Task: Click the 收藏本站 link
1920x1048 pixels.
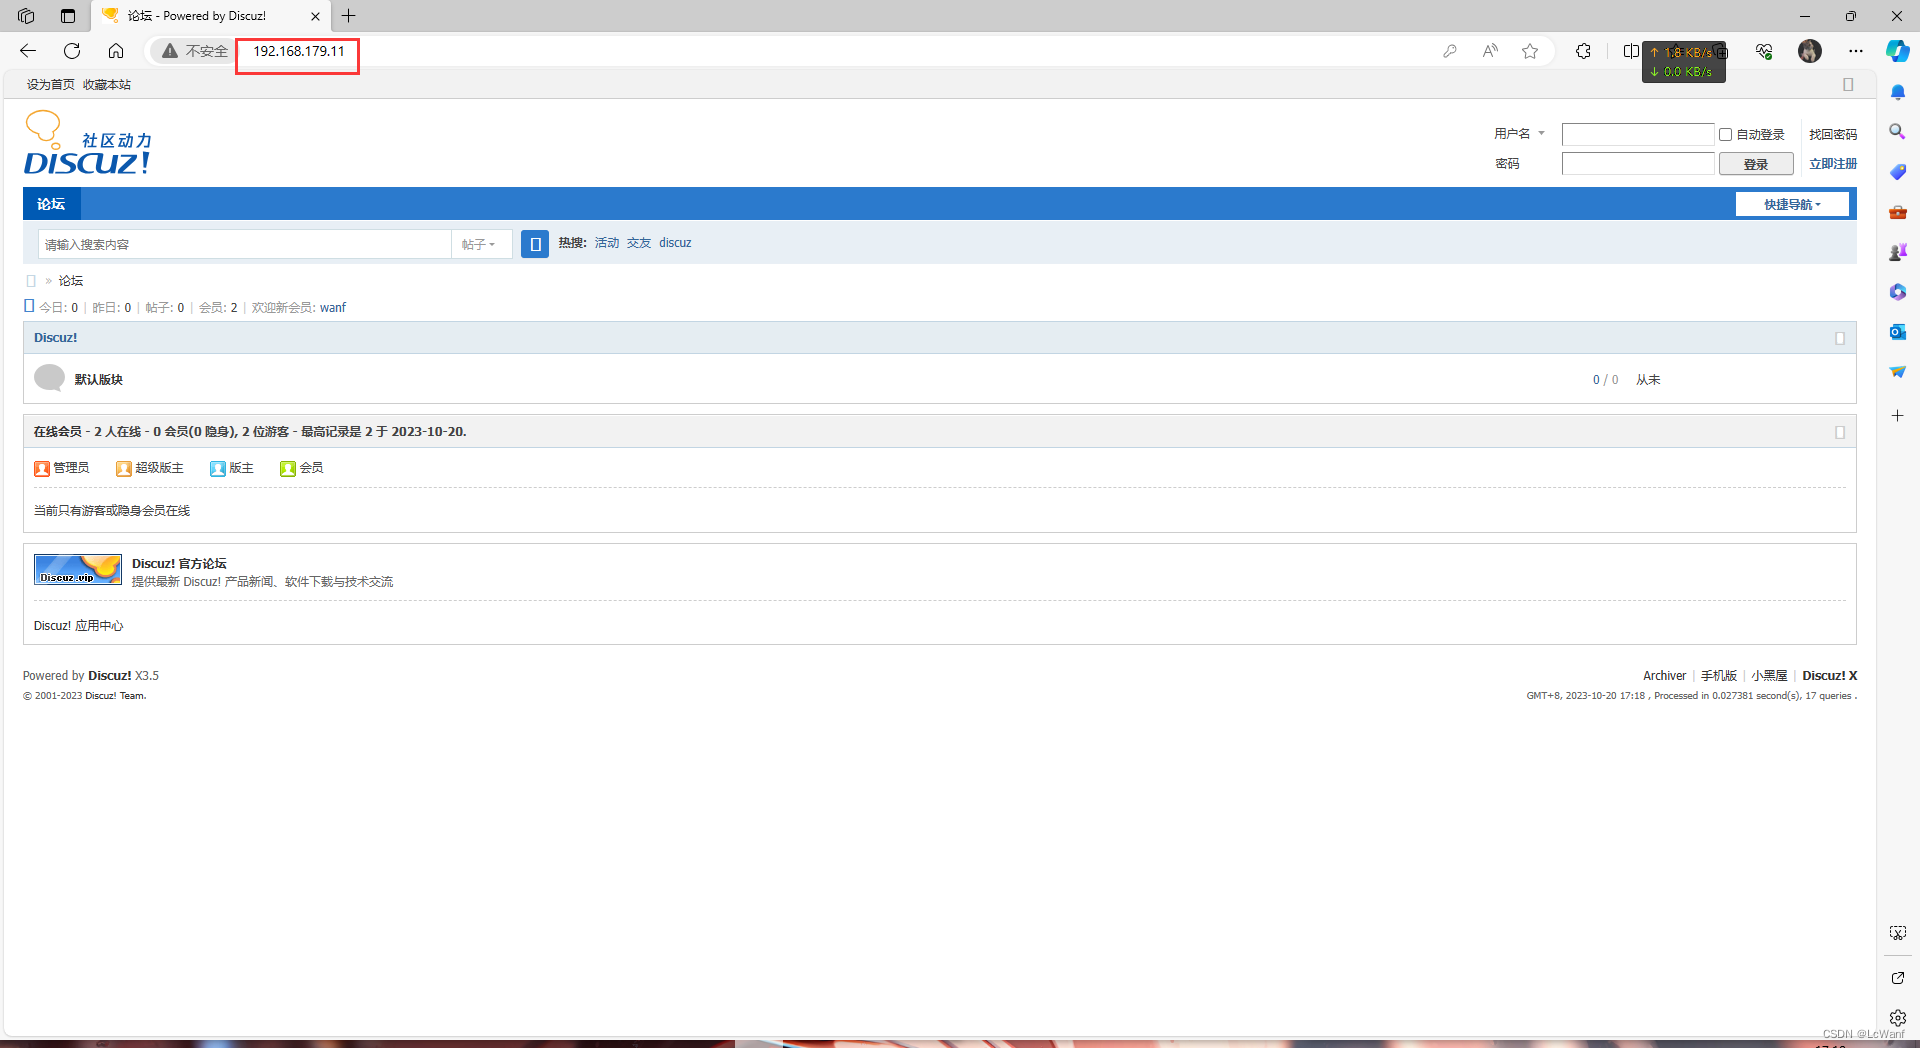Action: 107,85
